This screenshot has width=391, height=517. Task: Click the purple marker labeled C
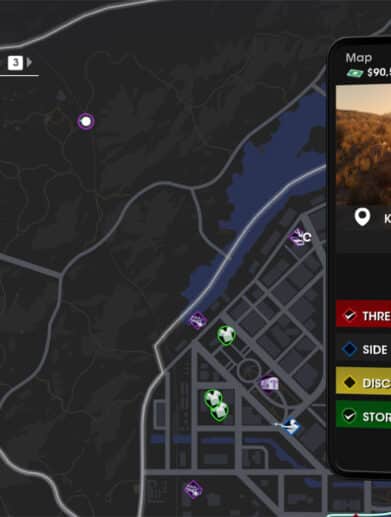pos(300,237)
